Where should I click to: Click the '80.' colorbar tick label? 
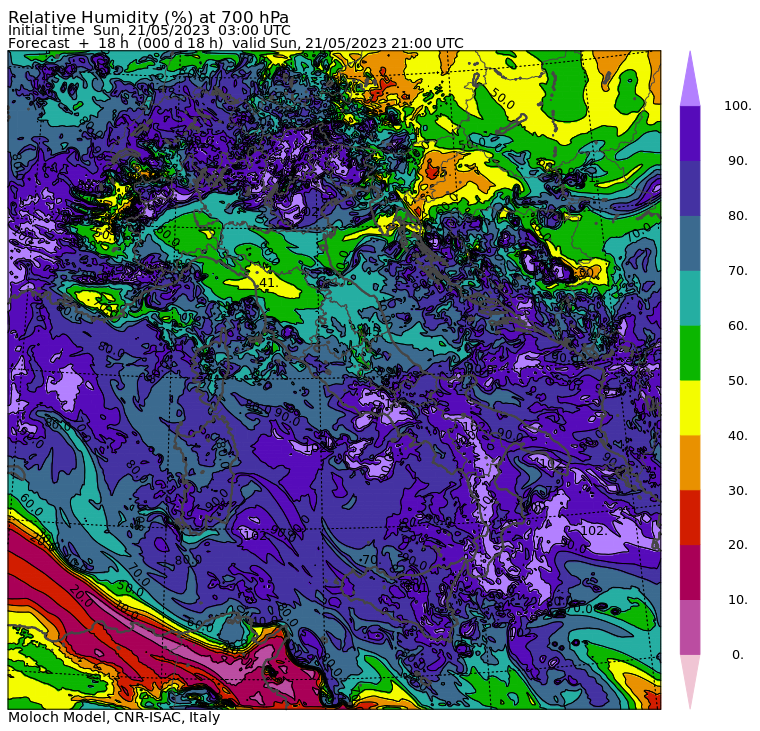click(x=737, y=215)
